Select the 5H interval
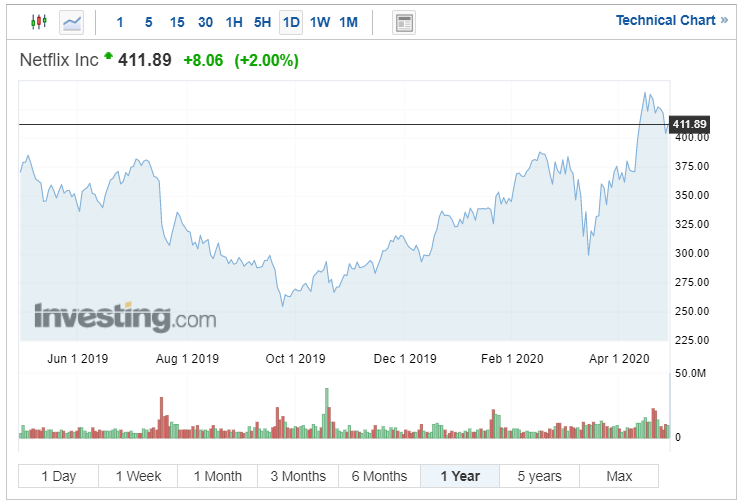Image resolution: width=743 pixels, height=504 pixels. (x=262, y=22)
